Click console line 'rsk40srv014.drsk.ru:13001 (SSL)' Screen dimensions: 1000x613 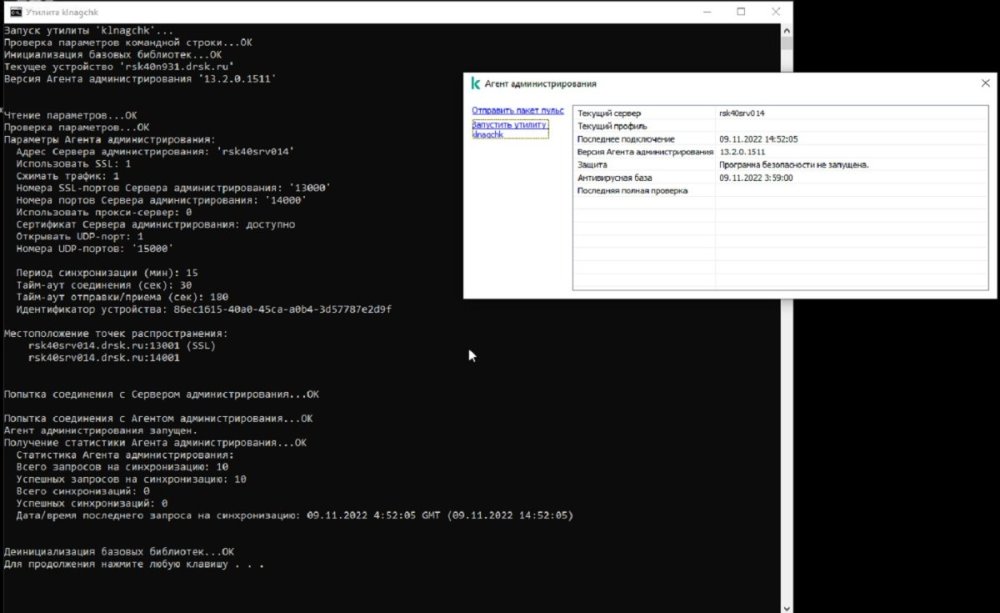click(x=122, y=345)
